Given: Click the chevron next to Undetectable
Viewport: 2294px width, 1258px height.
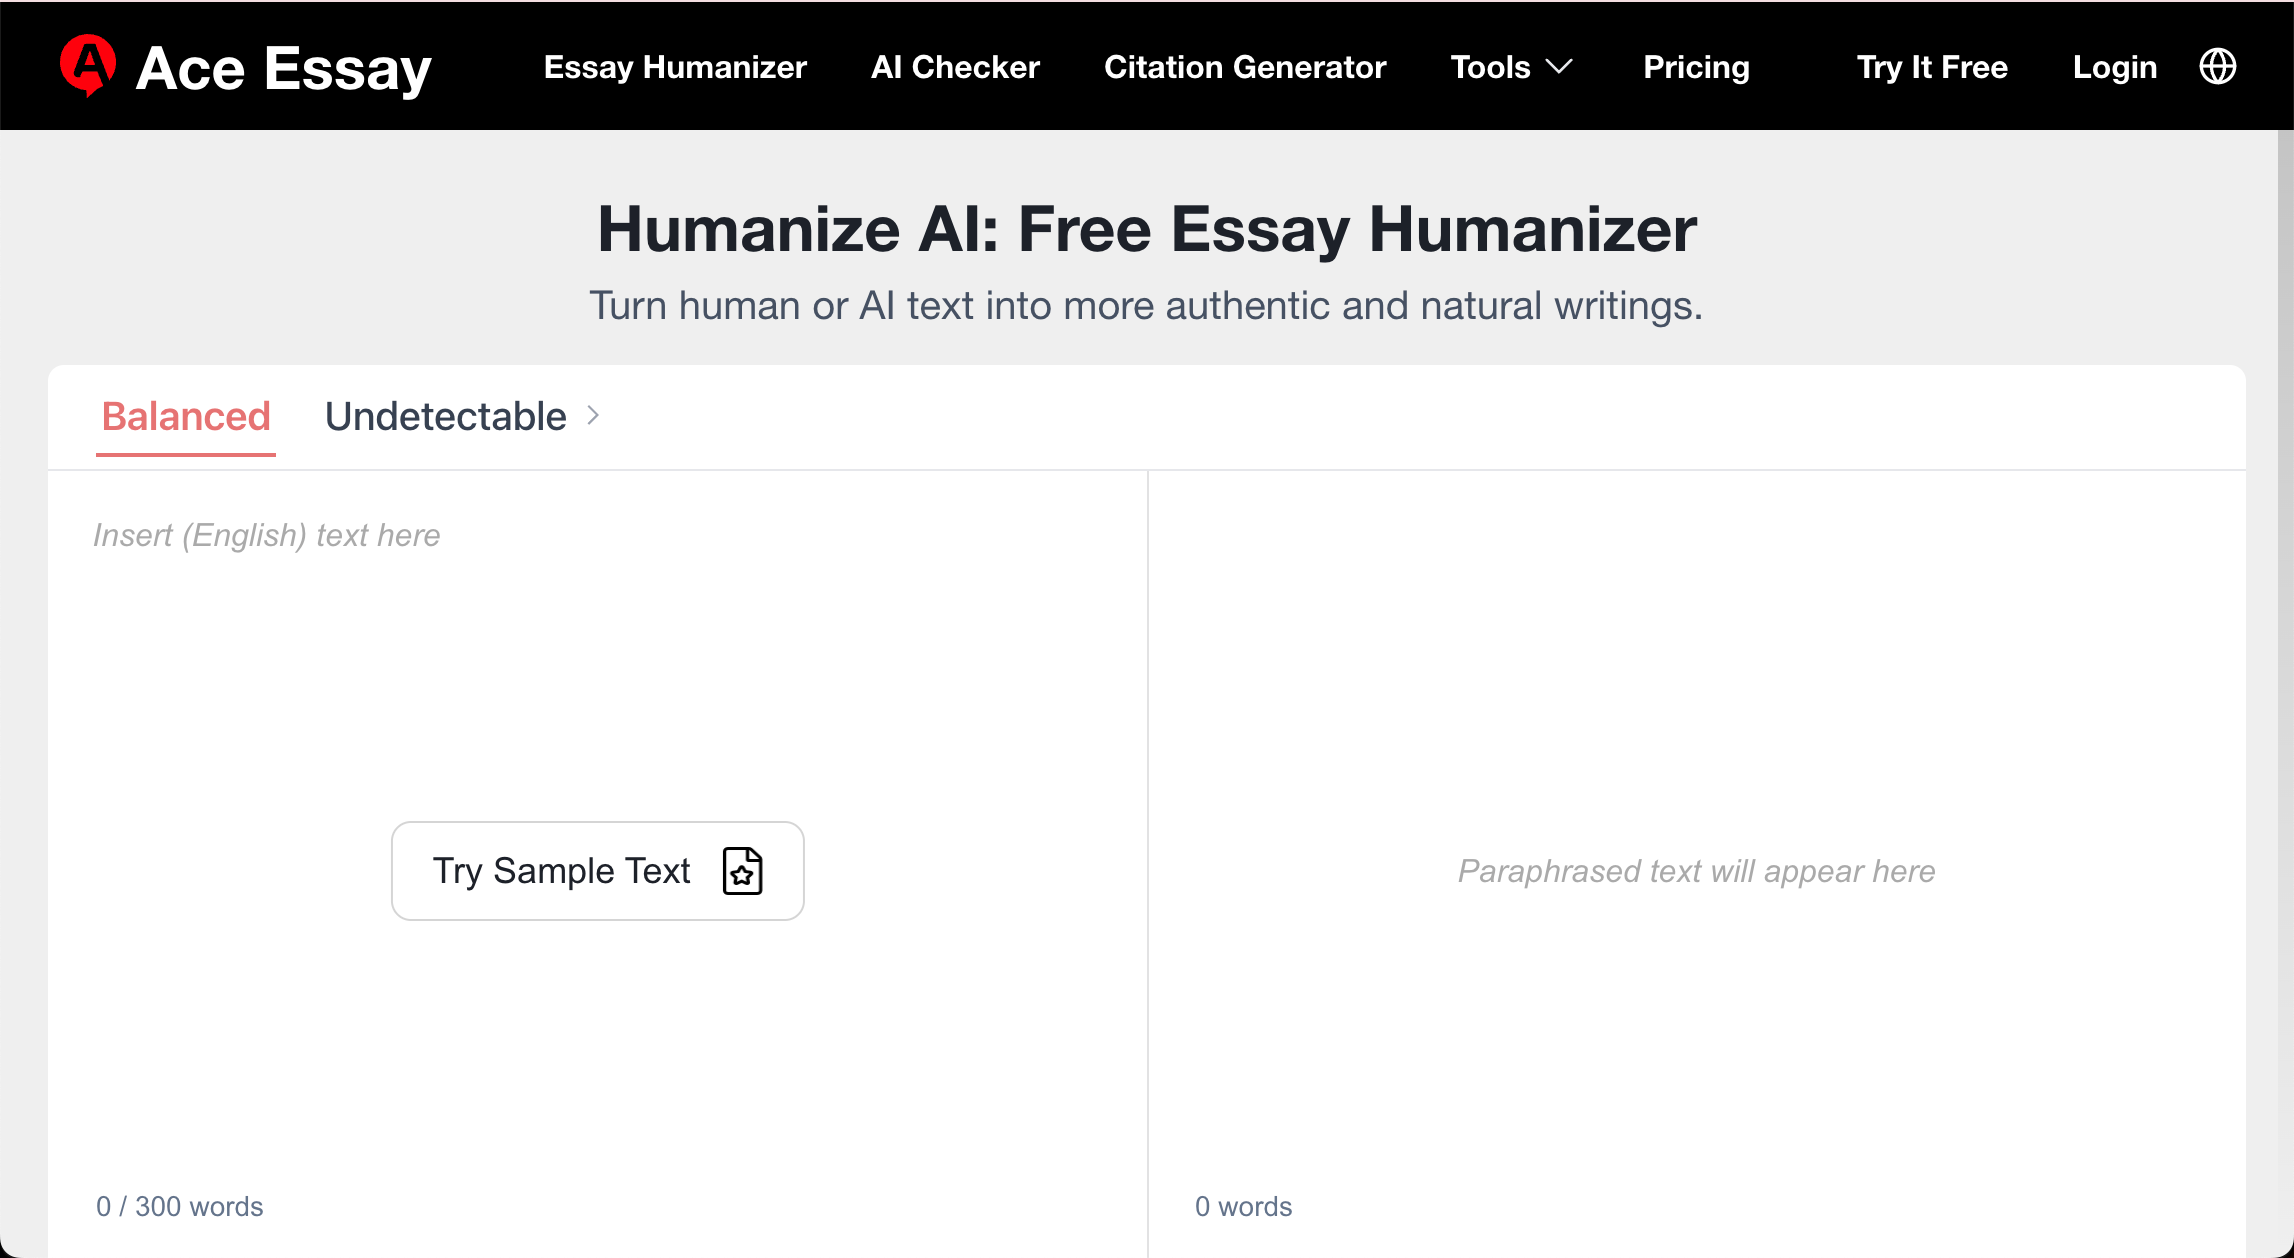Looking at the screenshot, I should tap(593, 415).
